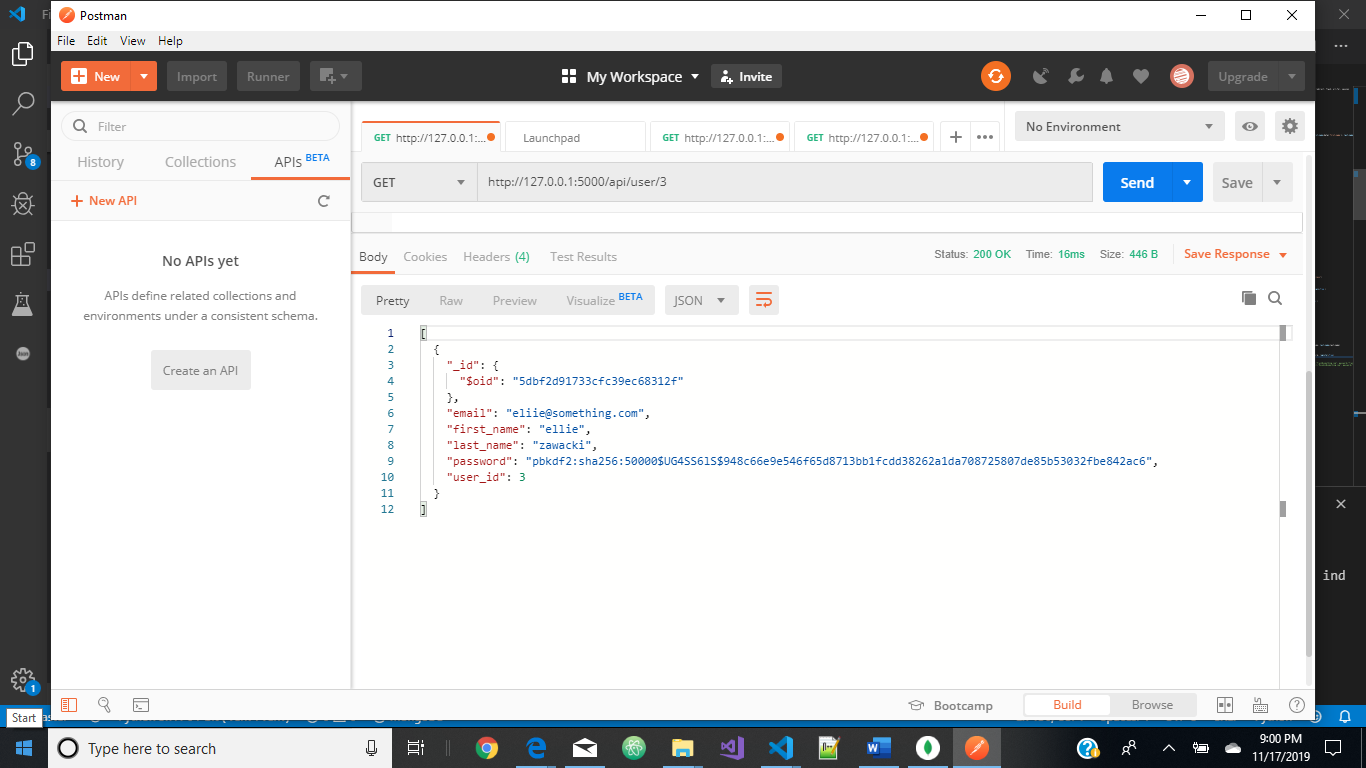Open the Edit menu
The image size is (1366, 768).
click(x=97, y=41)
